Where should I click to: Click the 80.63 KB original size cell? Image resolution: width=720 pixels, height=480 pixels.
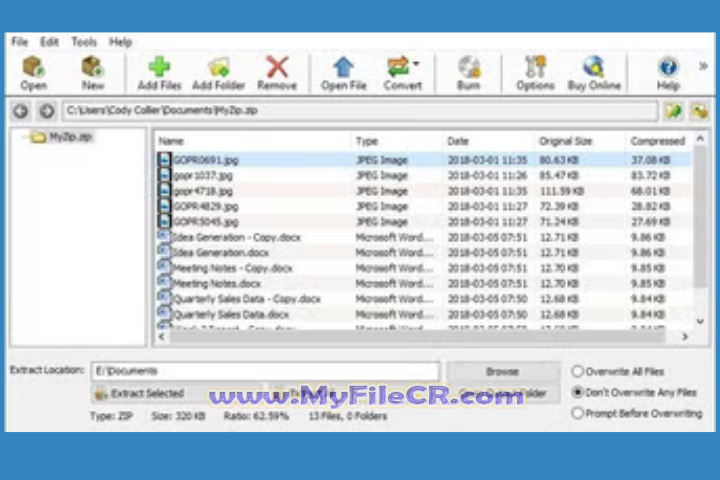559,160
